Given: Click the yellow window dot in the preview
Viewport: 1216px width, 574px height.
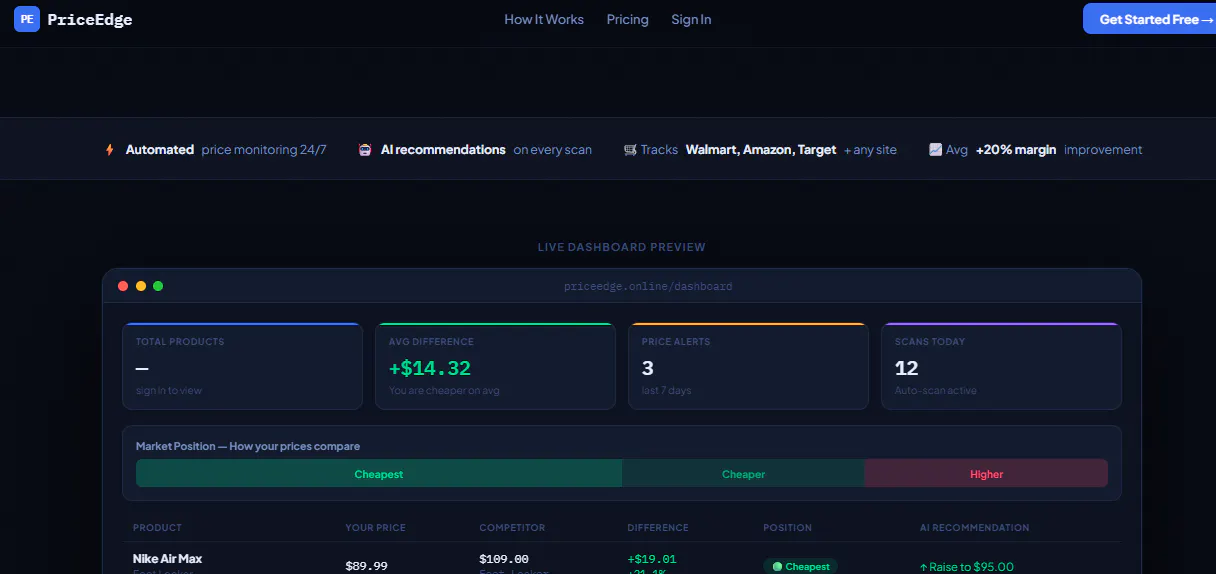Looking at the screenshot, I should tap(141, 286).
